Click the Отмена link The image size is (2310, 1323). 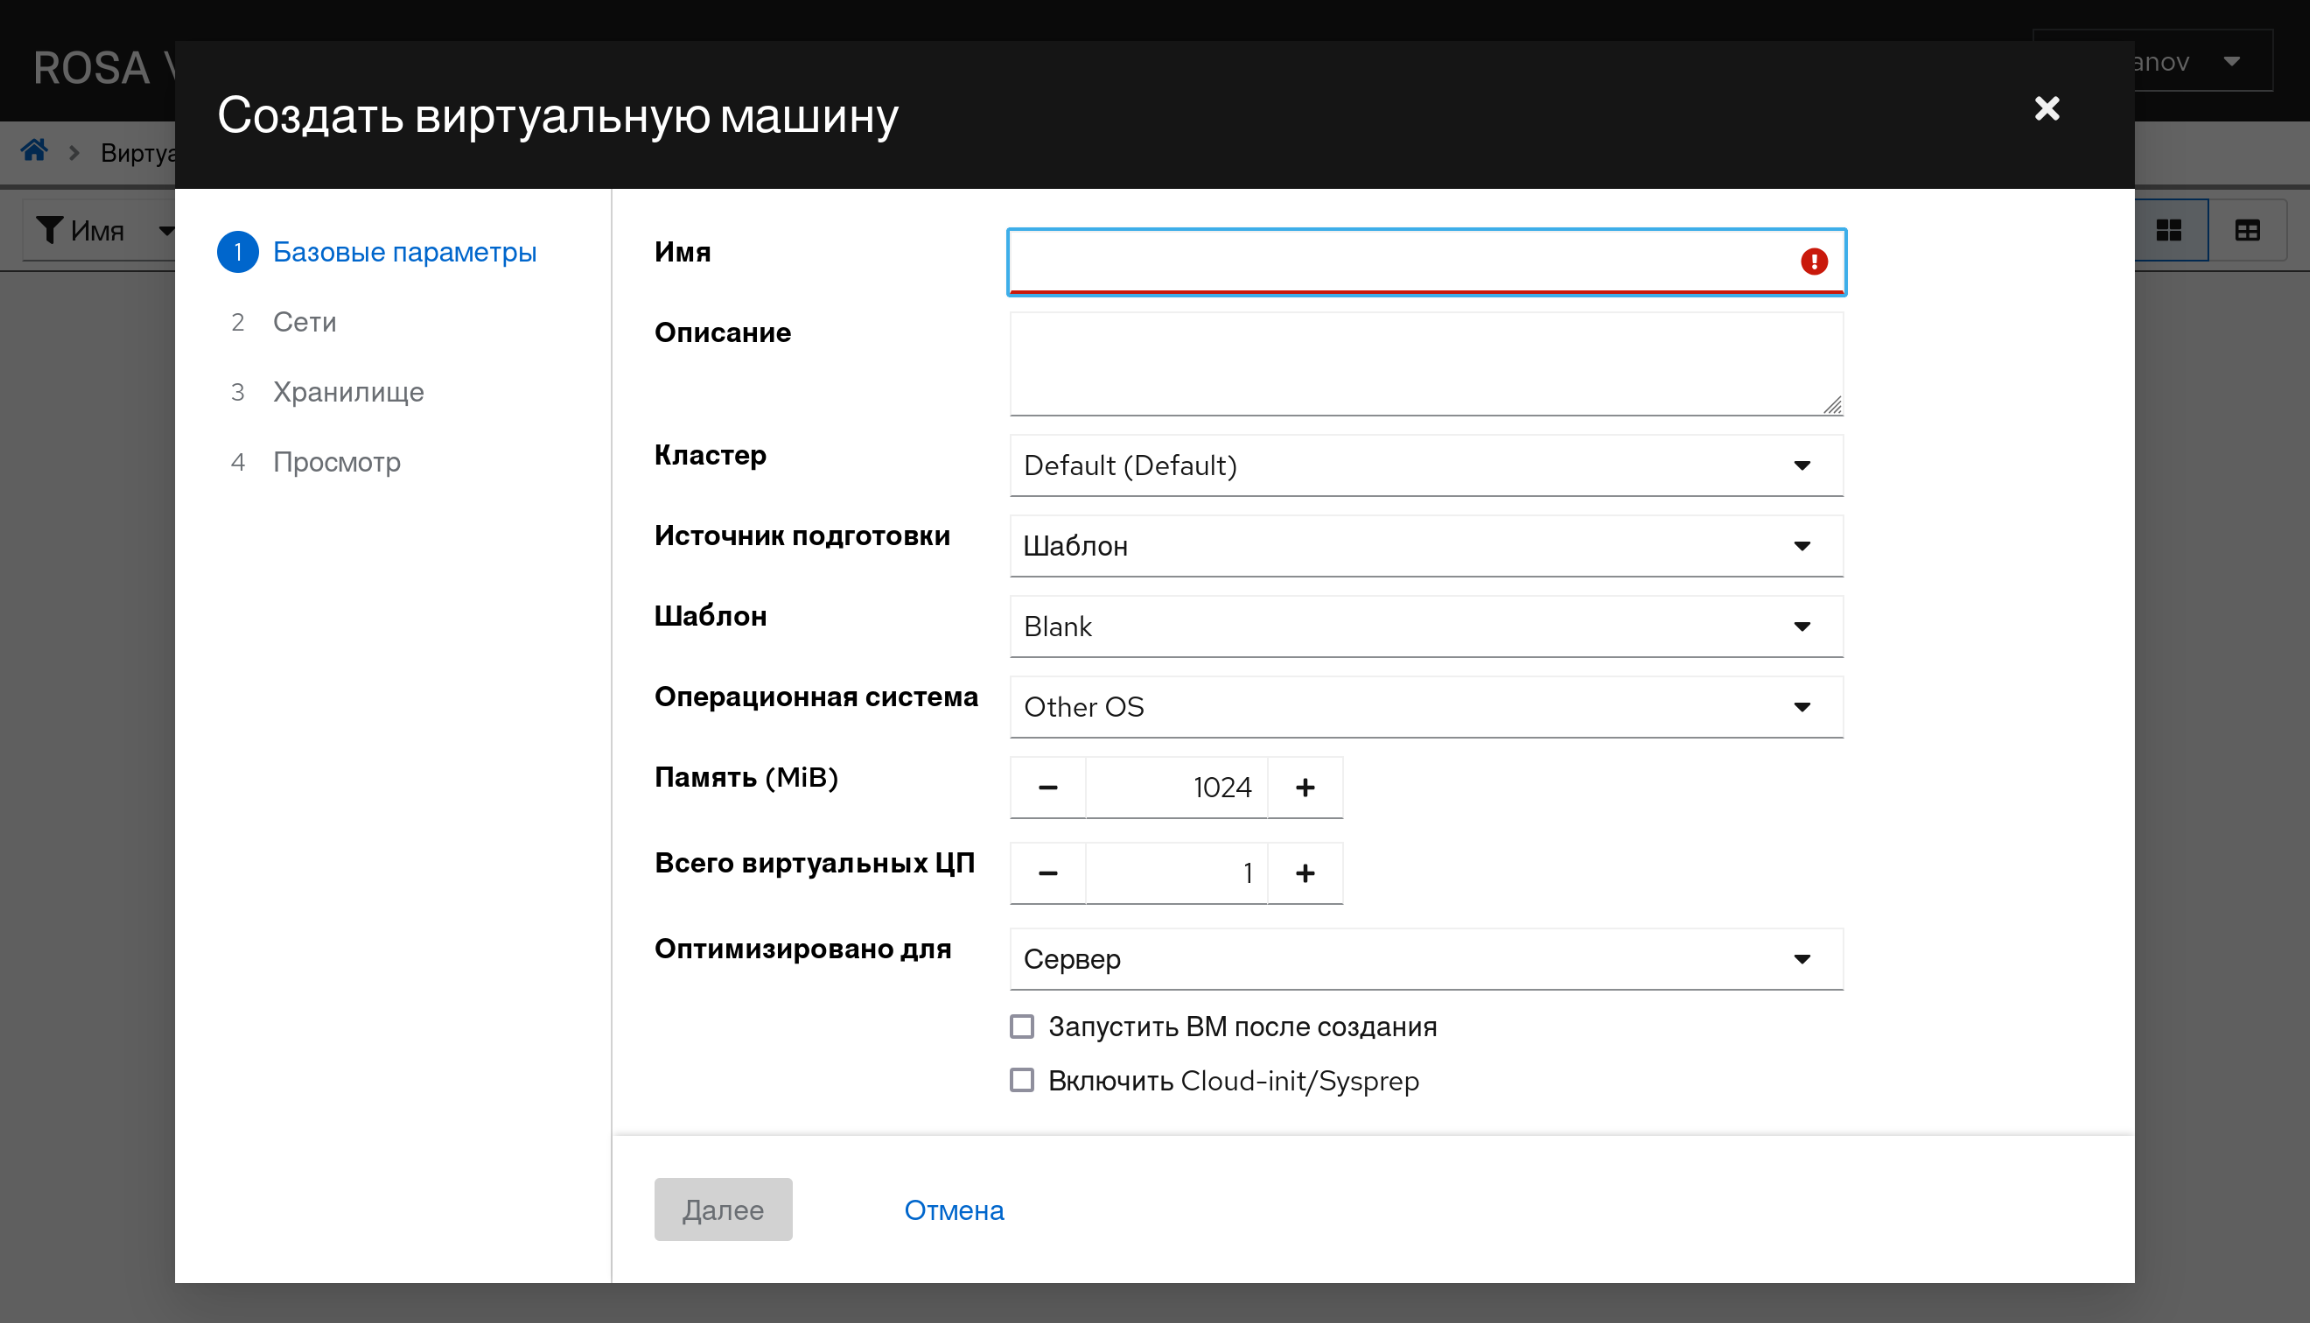[x=953, y=1210]
